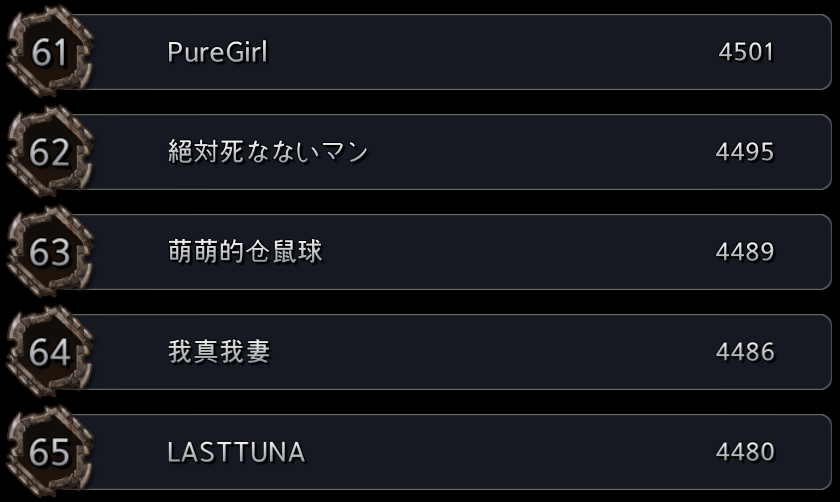Select the PureGirl player name
The height and width of the screenshot is (502, 840).
(218, 52)
